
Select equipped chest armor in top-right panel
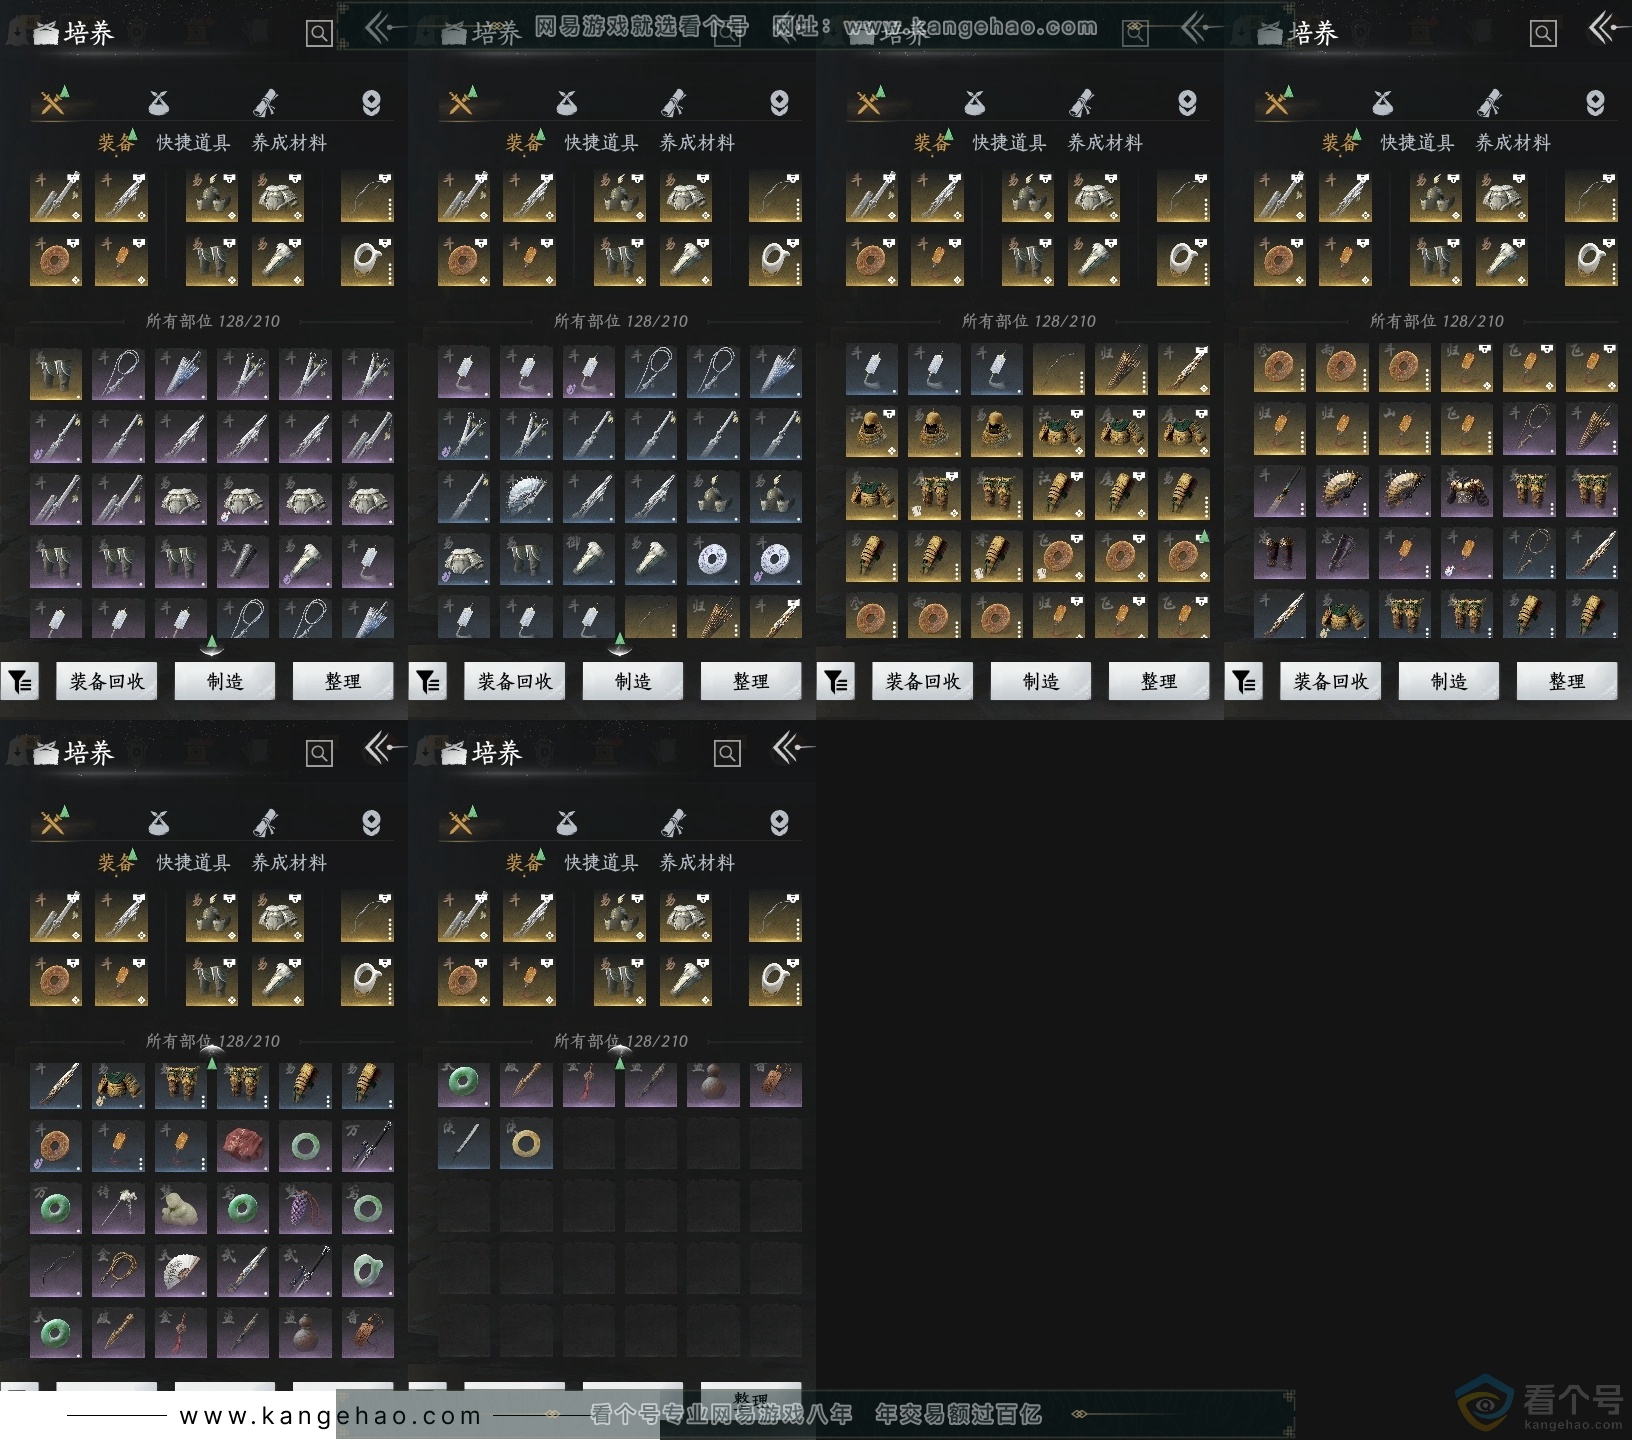coord(1502,196)
